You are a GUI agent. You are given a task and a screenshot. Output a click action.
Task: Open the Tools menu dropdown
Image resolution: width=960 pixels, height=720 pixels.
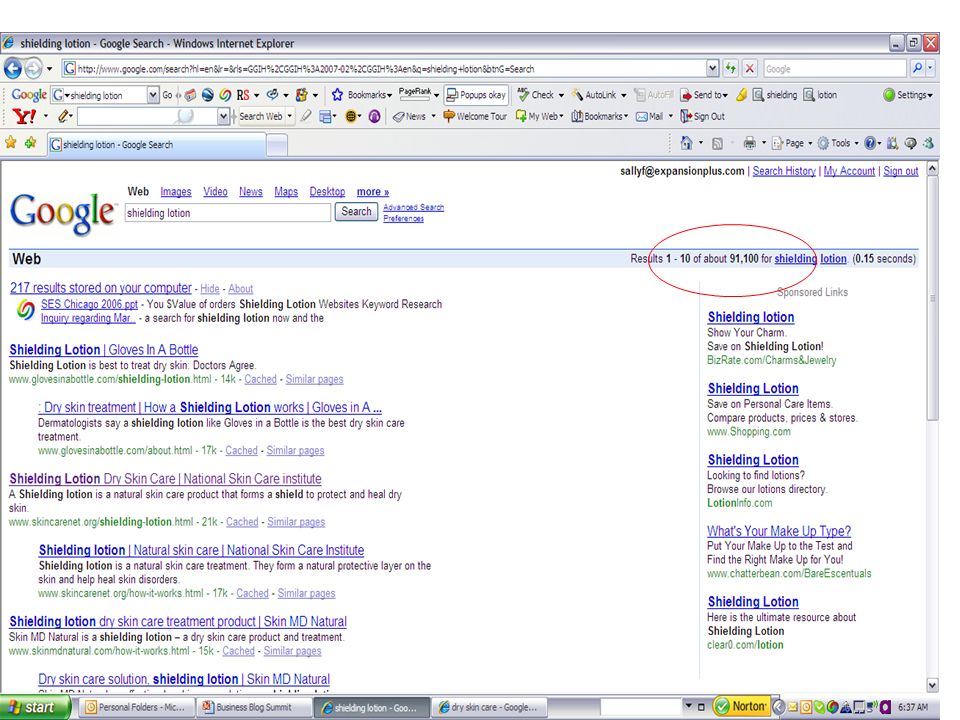tap(839, 143)
